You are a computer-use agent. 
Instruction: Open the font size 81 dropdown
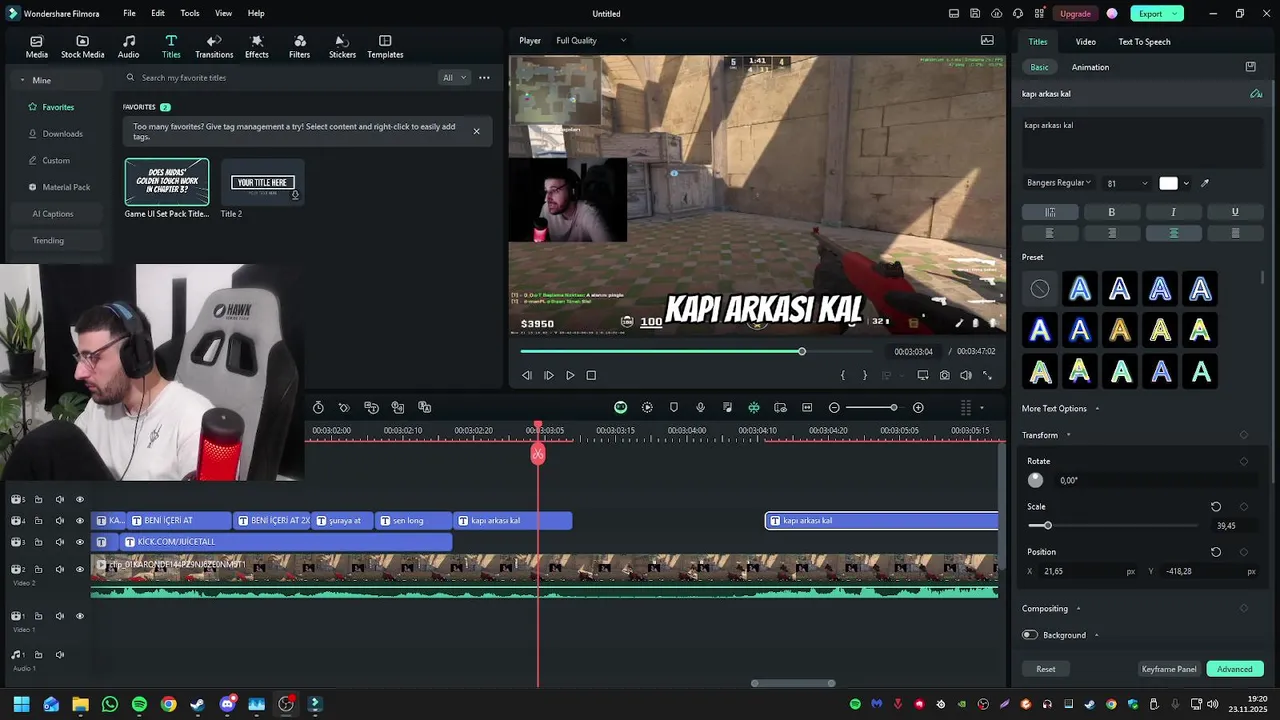[1127, 183]
